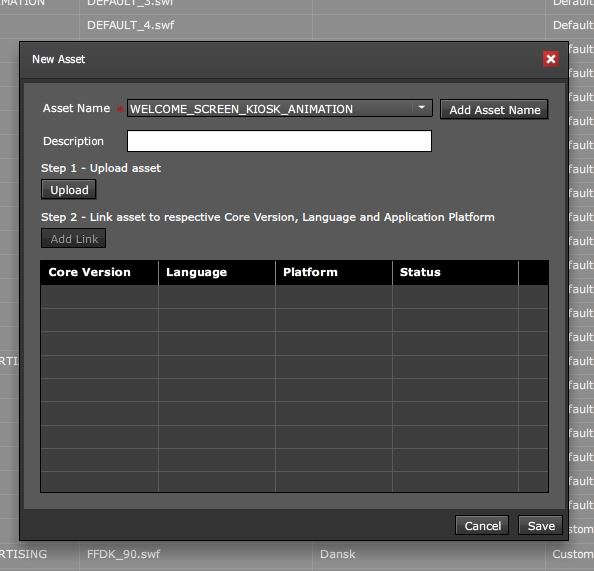Viewport: 594px width, 571px height.
Task: Click Default cell in DEFAULT_4.swf row
Action: pos(573,25)
